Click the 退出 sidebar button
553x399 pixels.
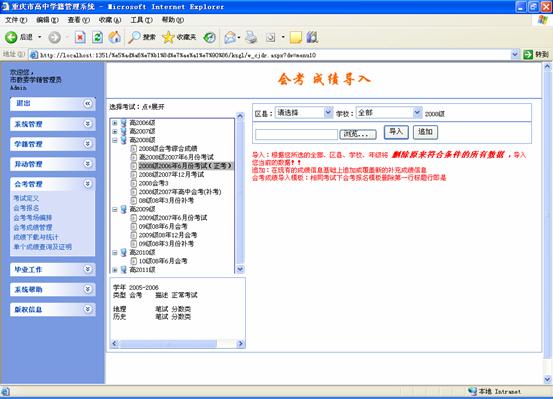53,104
